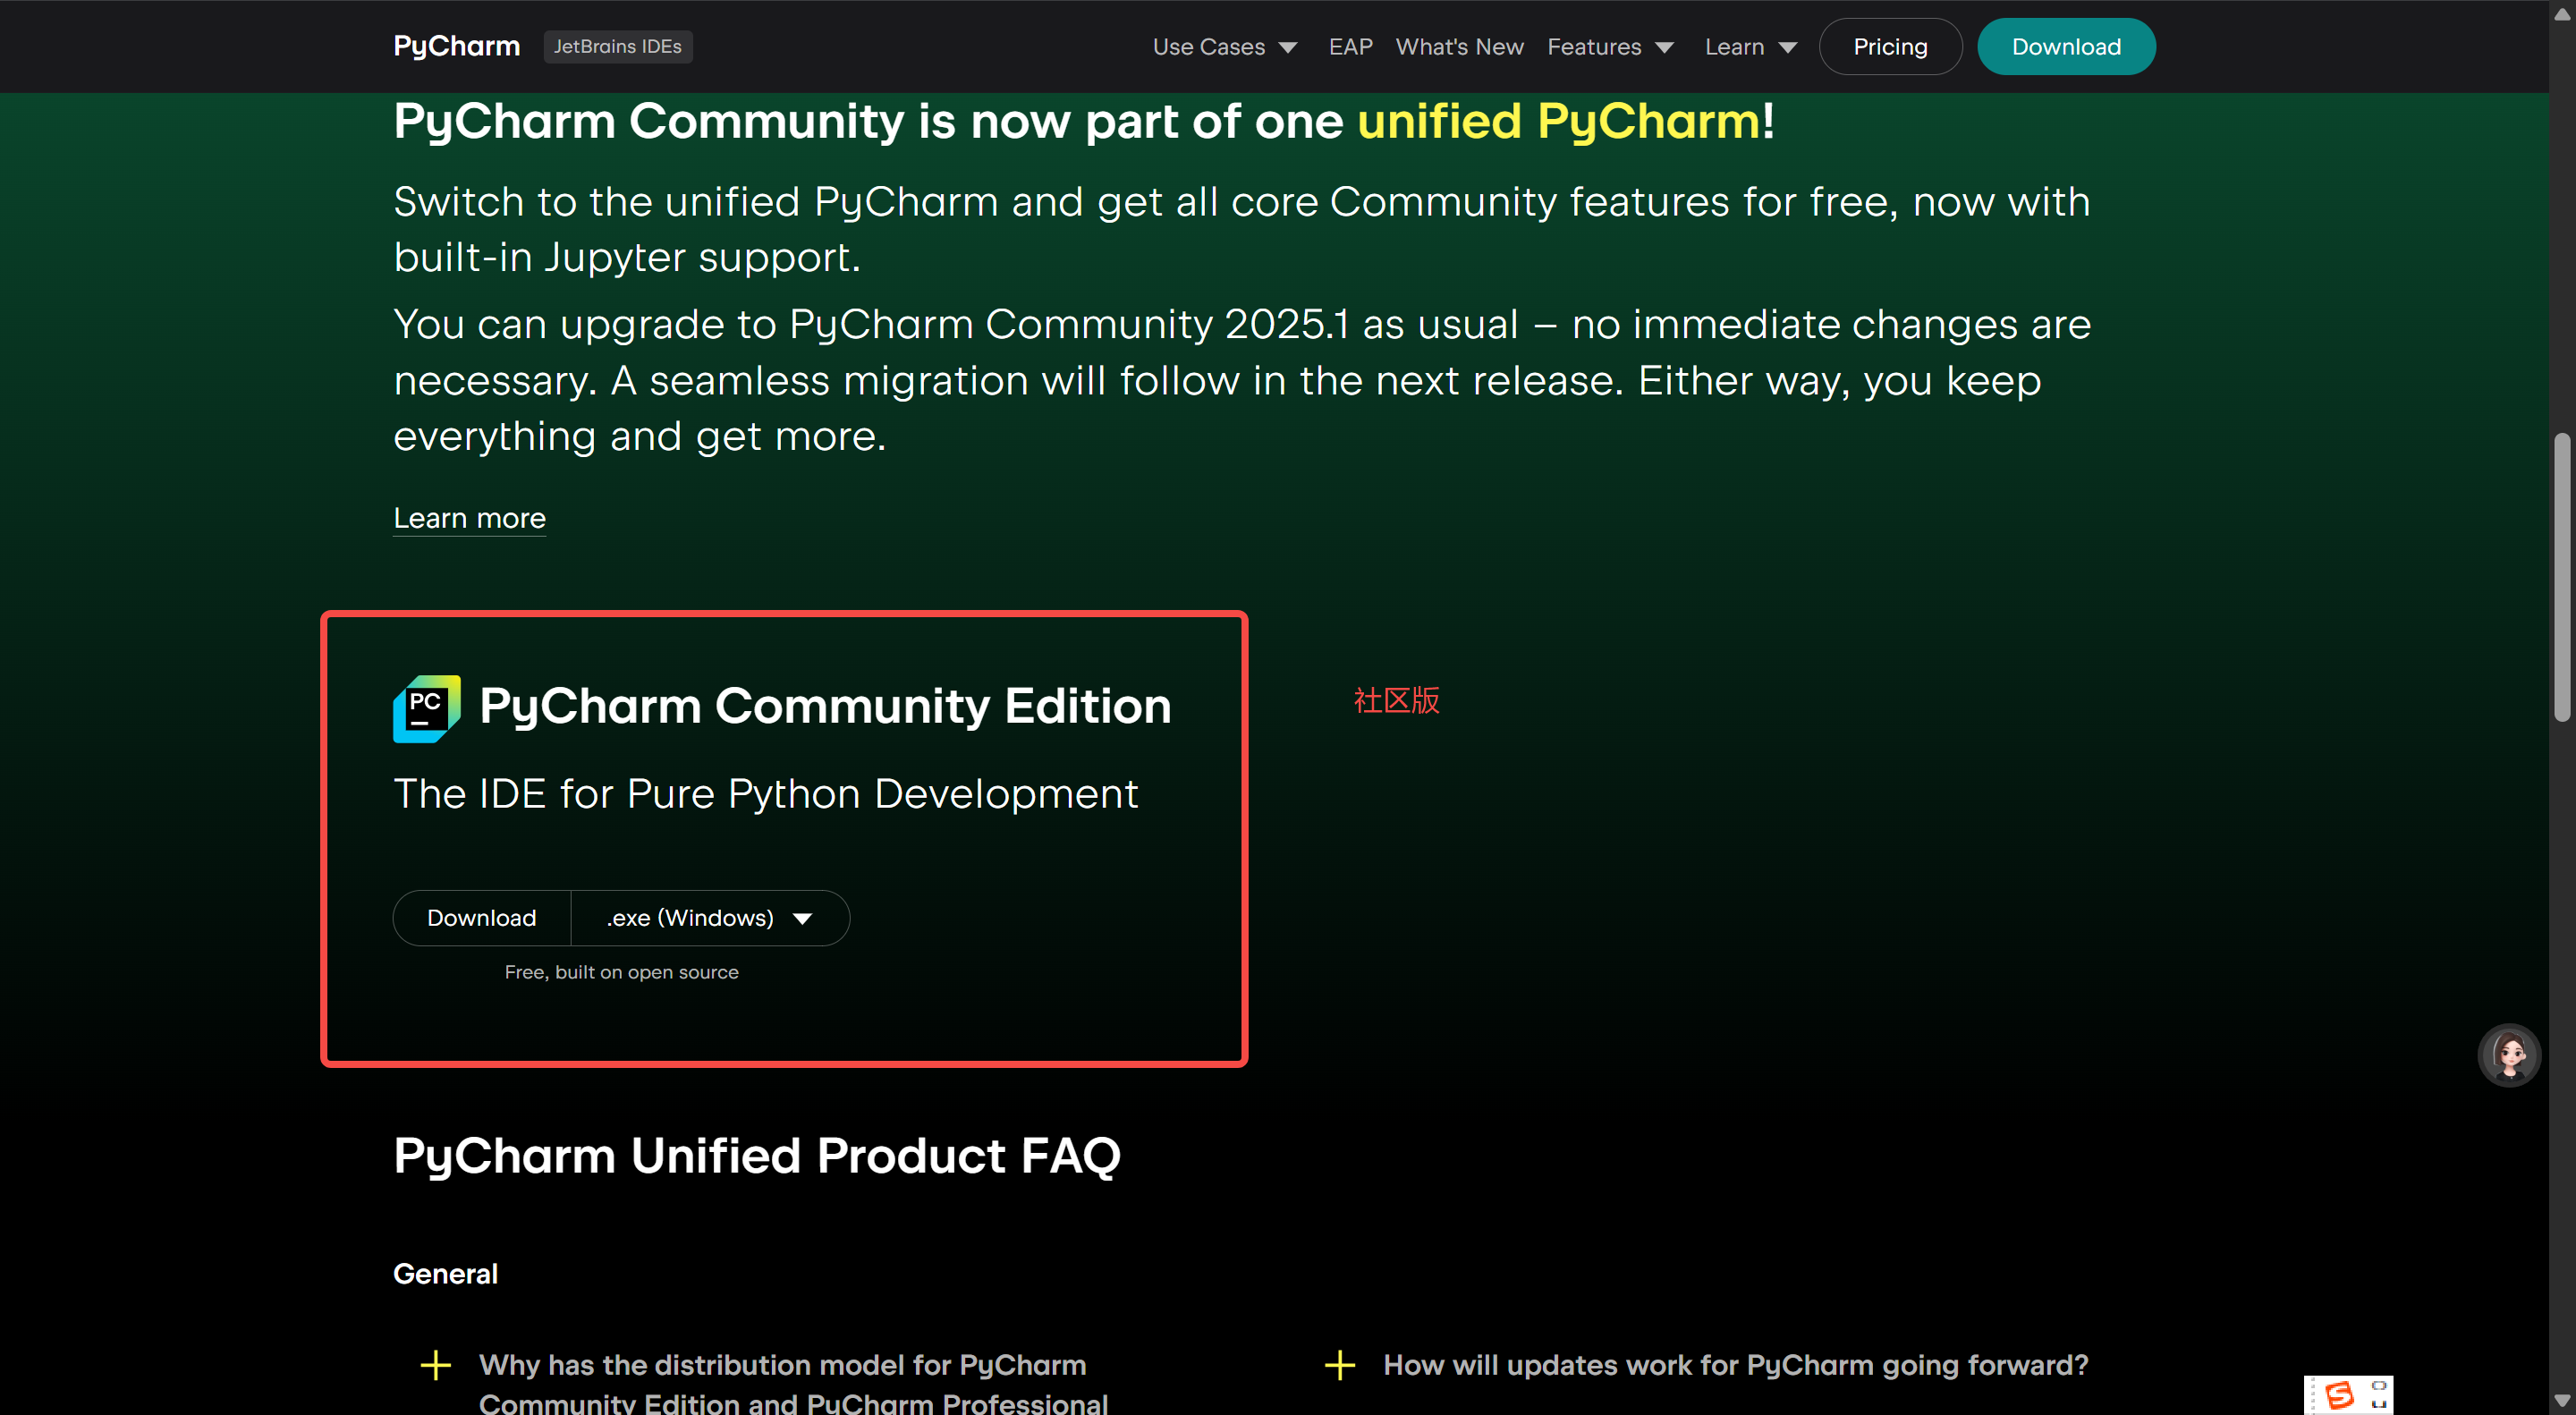
Task: Click the PyCharm logo in header
Action: (456, 47)
